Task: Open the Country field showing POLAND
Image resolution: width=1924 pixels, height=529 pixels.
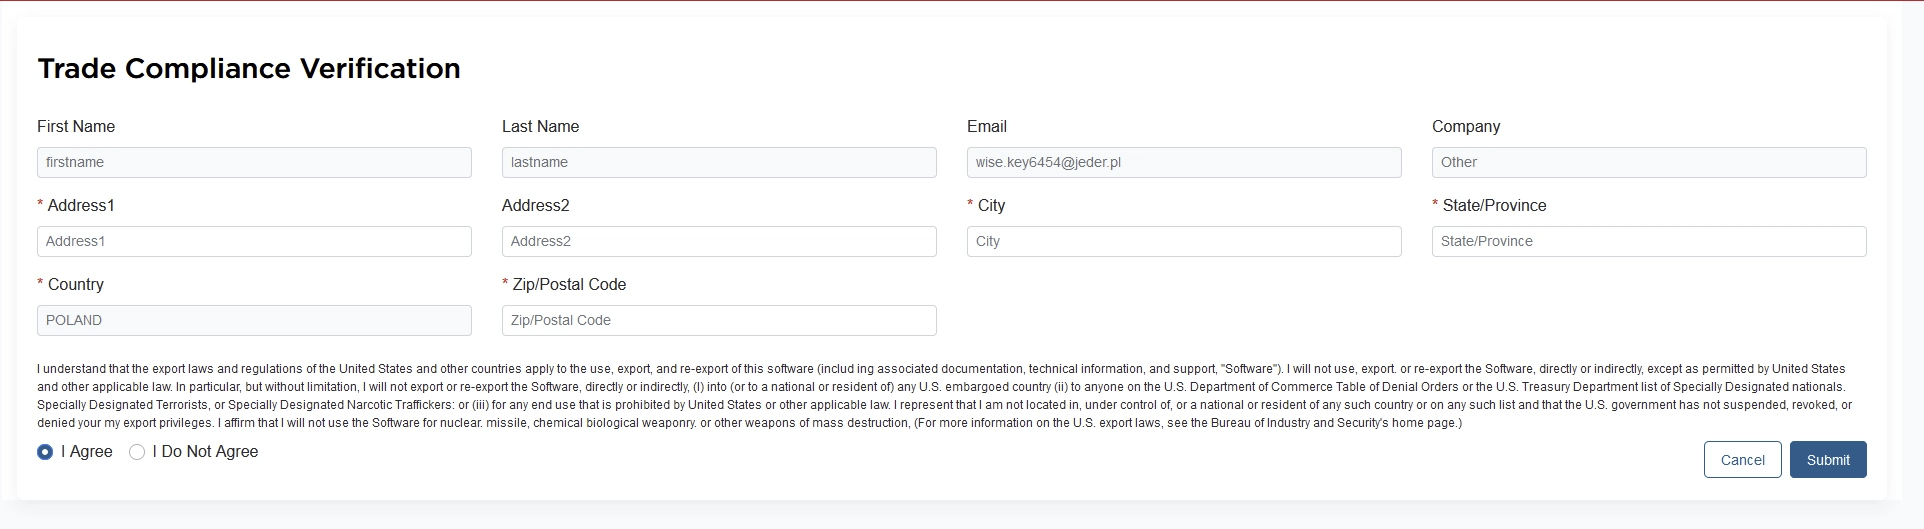Action: (x=254, y=320)
